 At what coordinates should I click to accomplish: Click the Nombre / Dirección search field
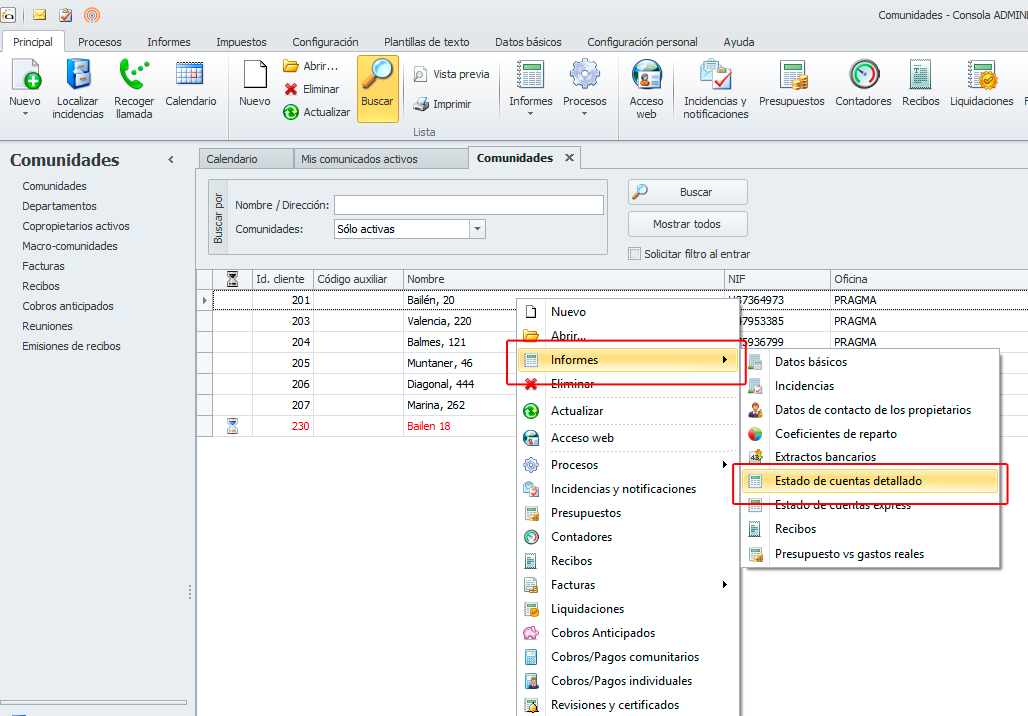[x=468, y=205]
